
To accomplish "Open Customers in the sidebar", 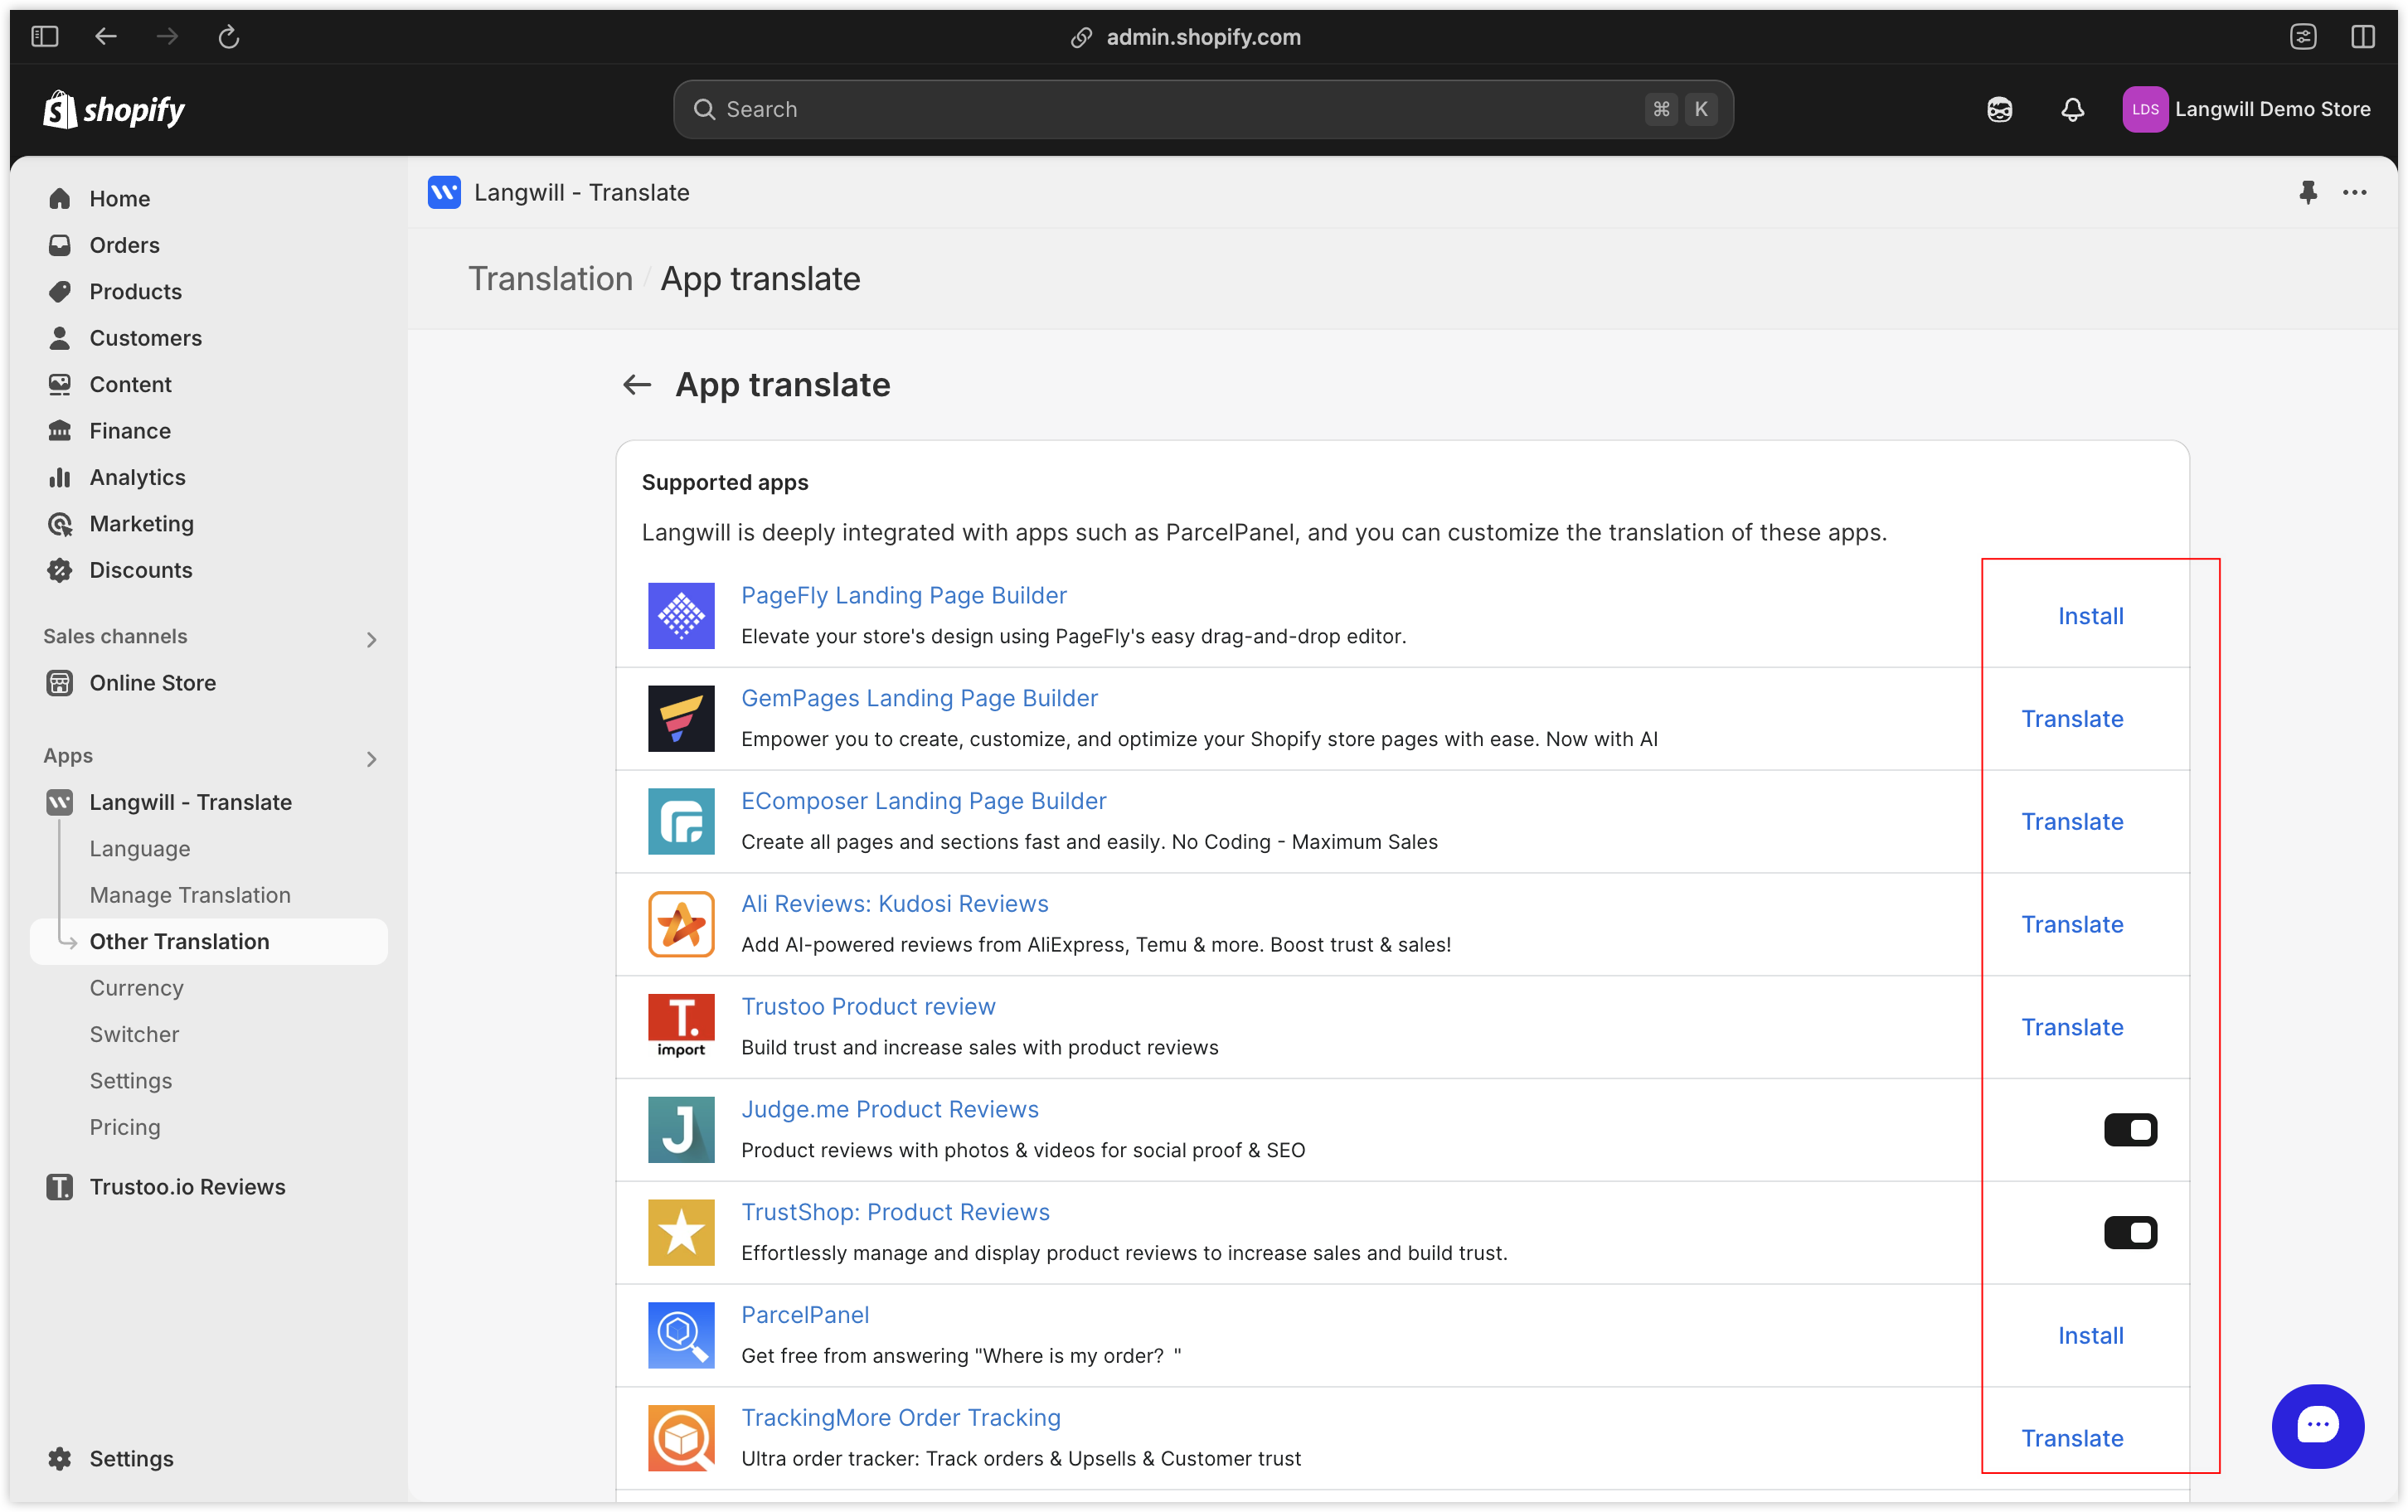I will point(209,338).
